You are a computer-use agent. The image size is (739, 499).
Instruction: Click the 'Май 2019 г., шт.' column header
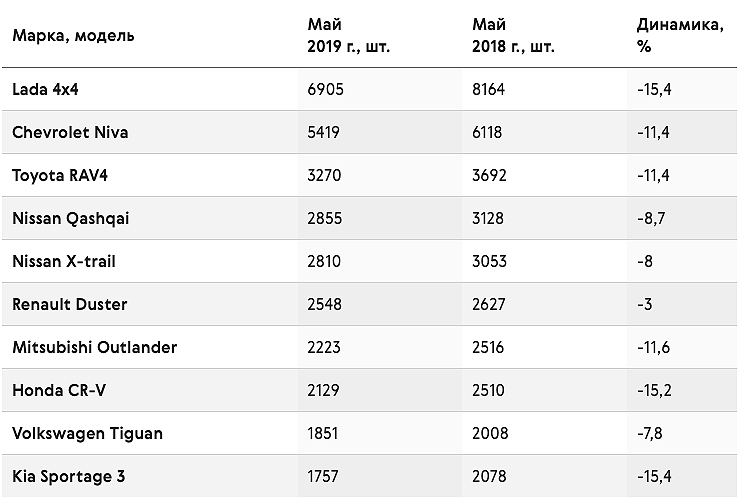349,35
